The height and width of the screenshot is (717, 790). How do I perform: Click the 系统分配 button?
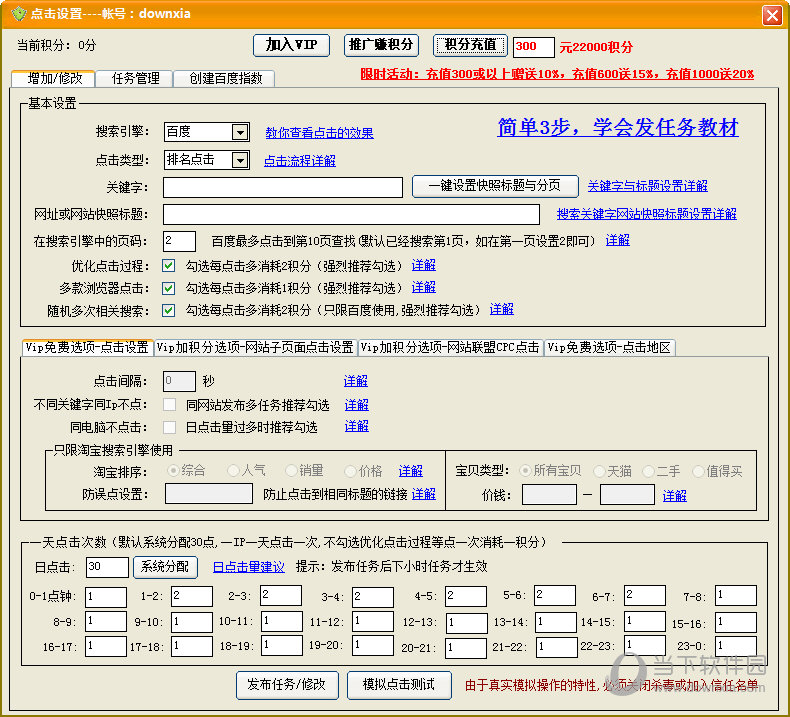tap(165, 567)
